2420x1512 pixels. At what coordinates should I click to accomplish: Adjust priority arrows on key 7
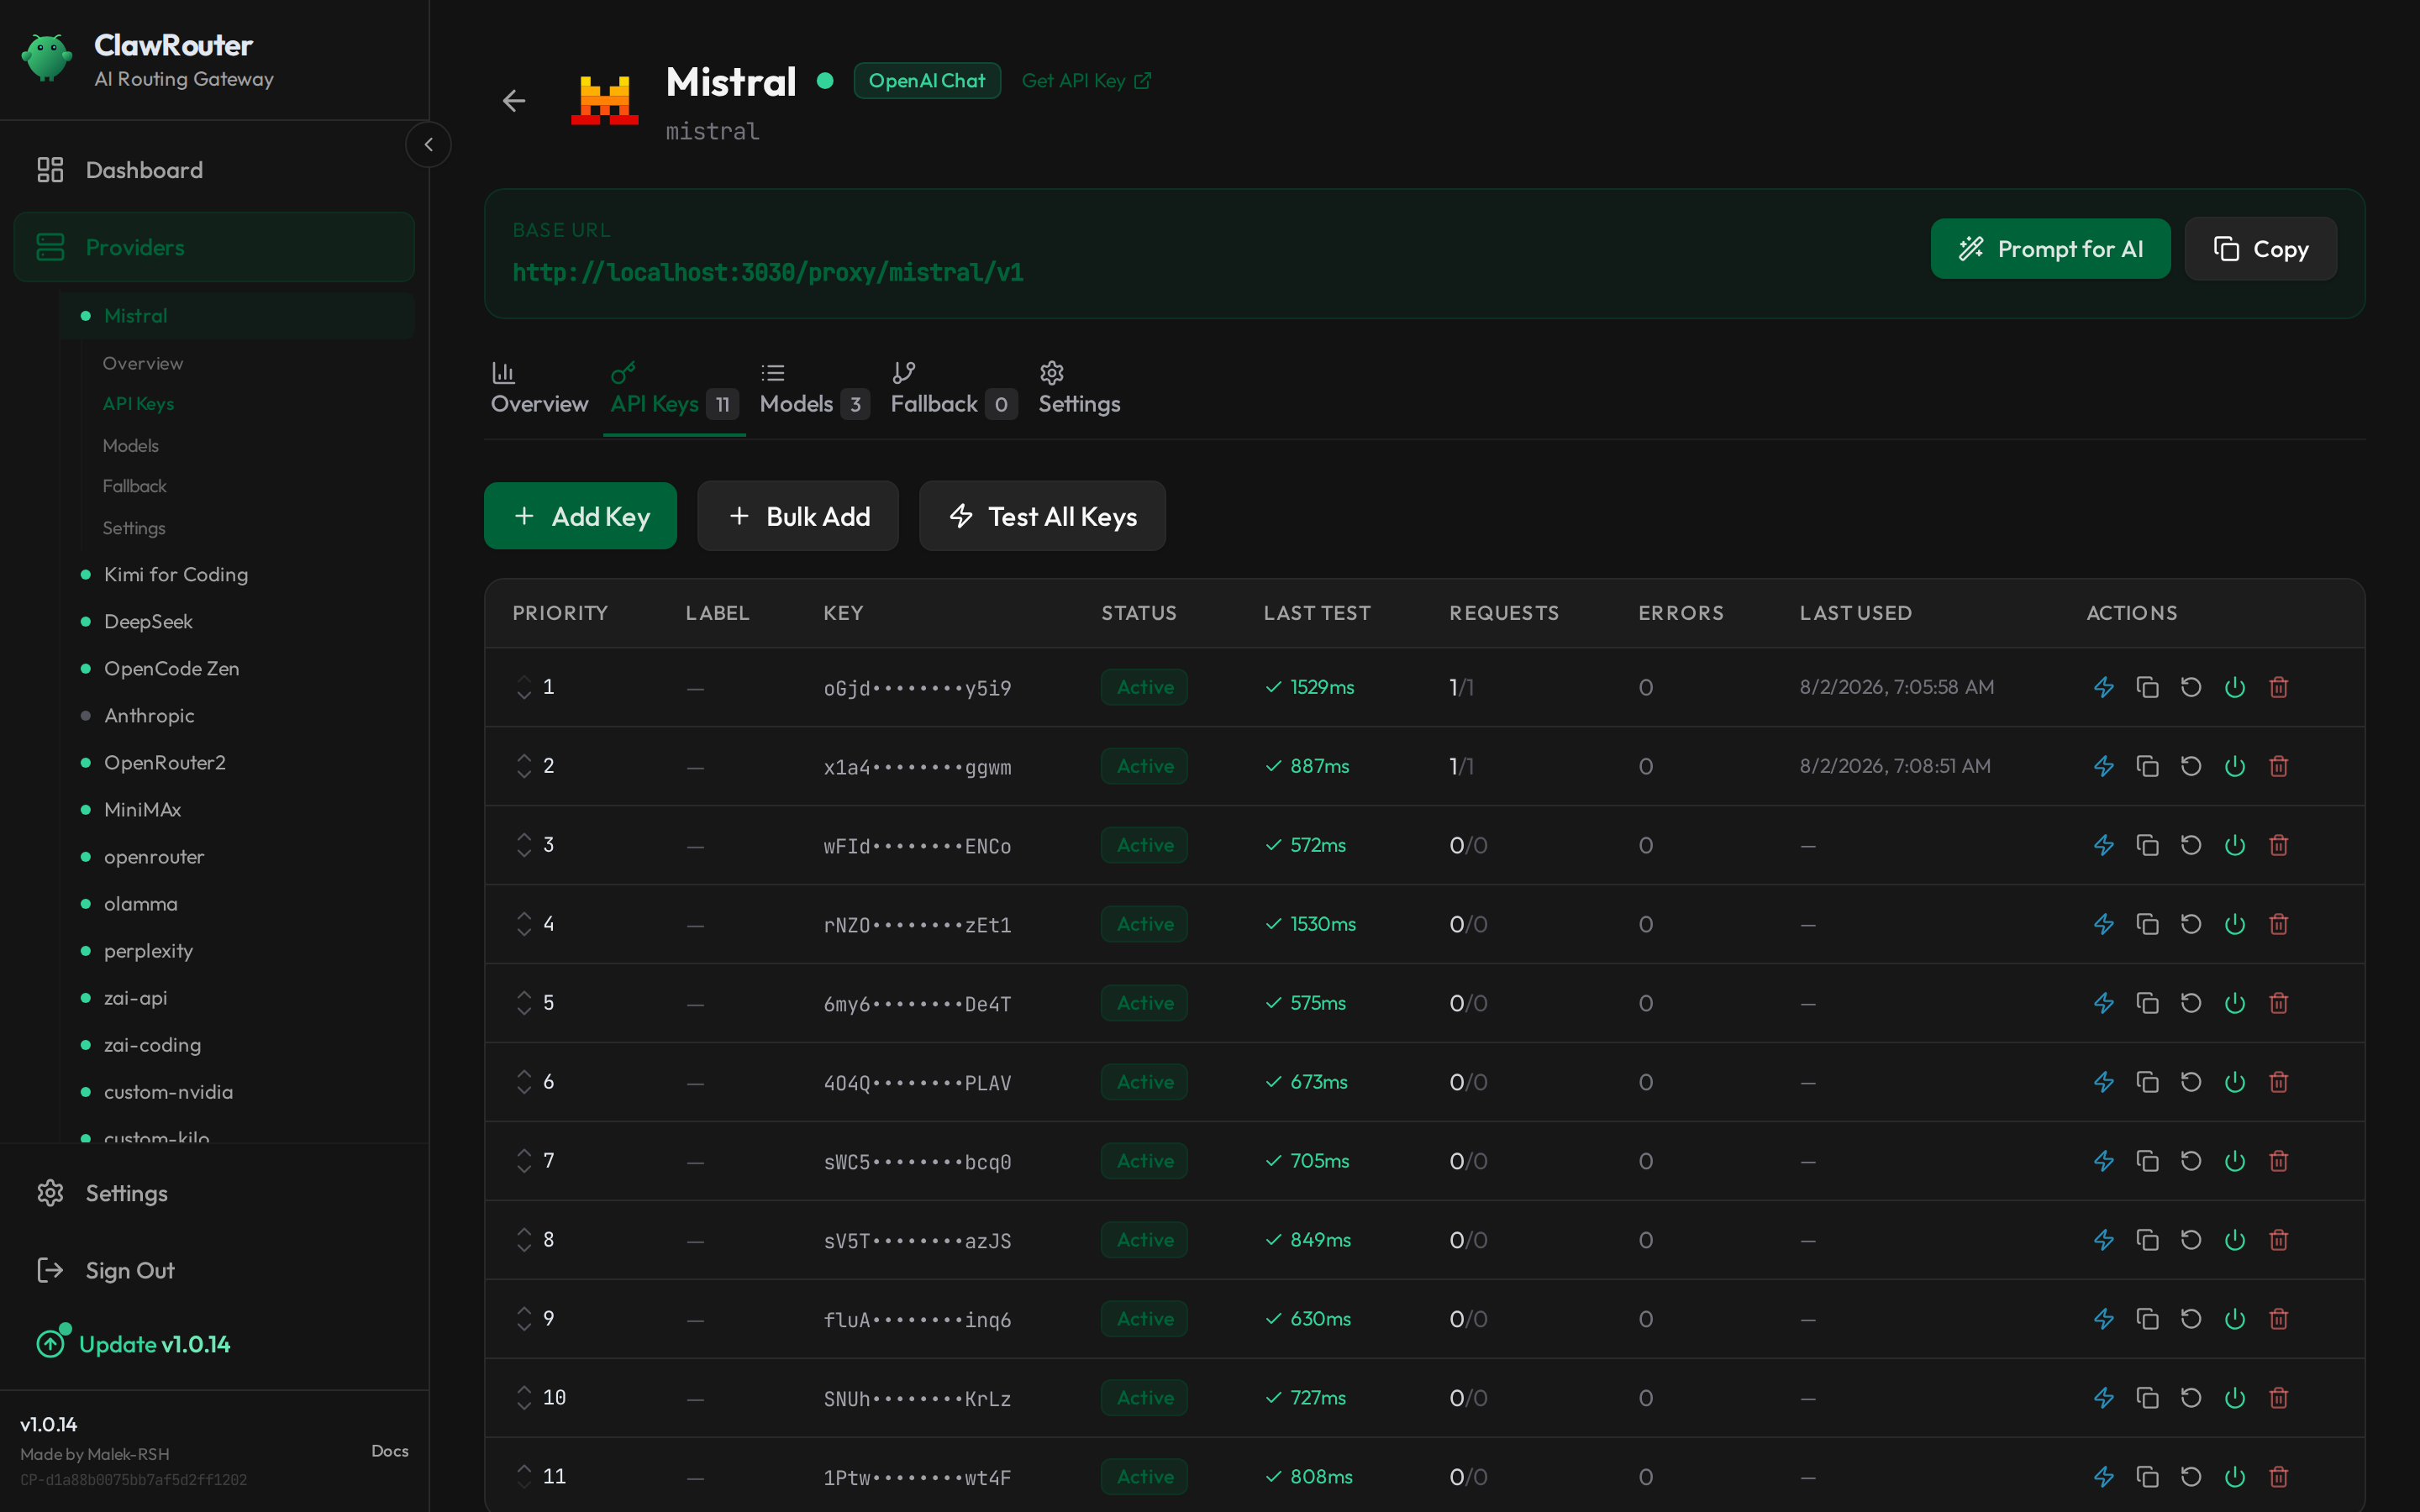point(524,1161)
